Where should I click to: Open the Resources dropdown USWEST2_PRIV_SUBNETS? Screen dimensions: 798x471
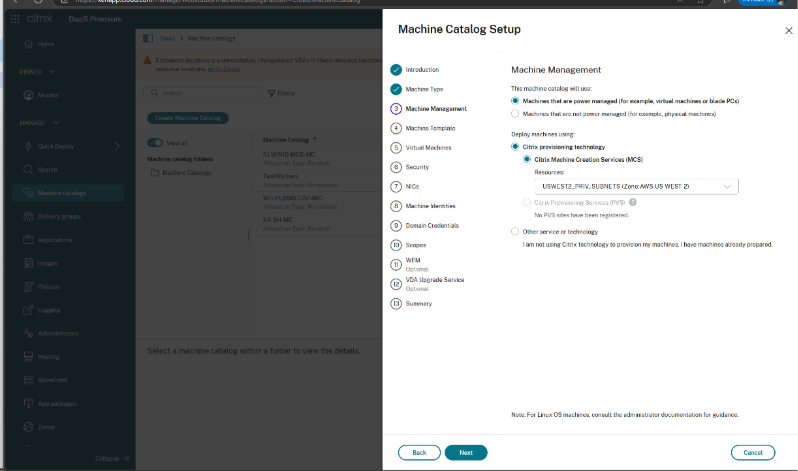636,186
